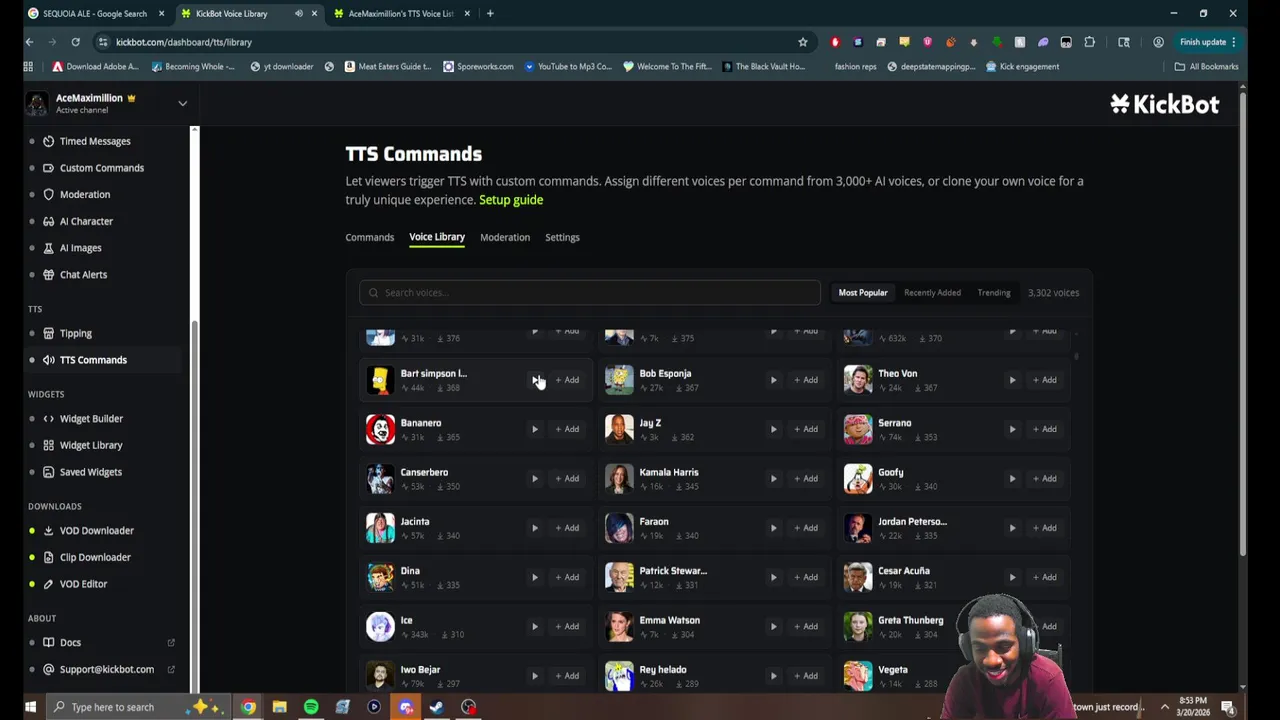The width and height of the screenshot is (1280, 720).
Task: Click the Windows Start button
Action: pos(30,707)
